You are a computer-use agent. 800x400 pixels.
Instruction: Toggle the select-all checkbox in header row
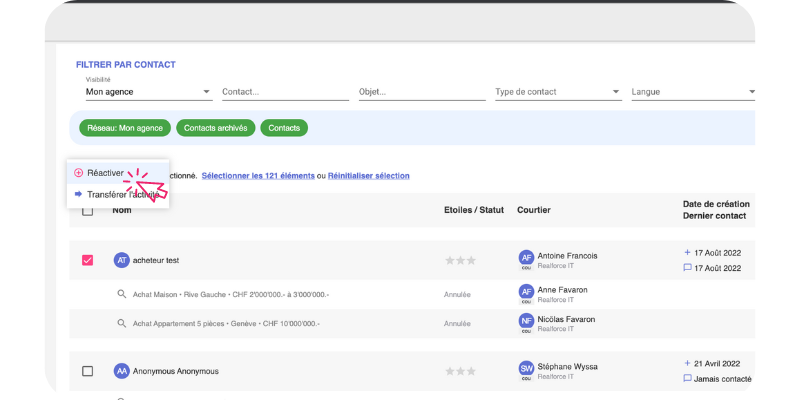88,210
